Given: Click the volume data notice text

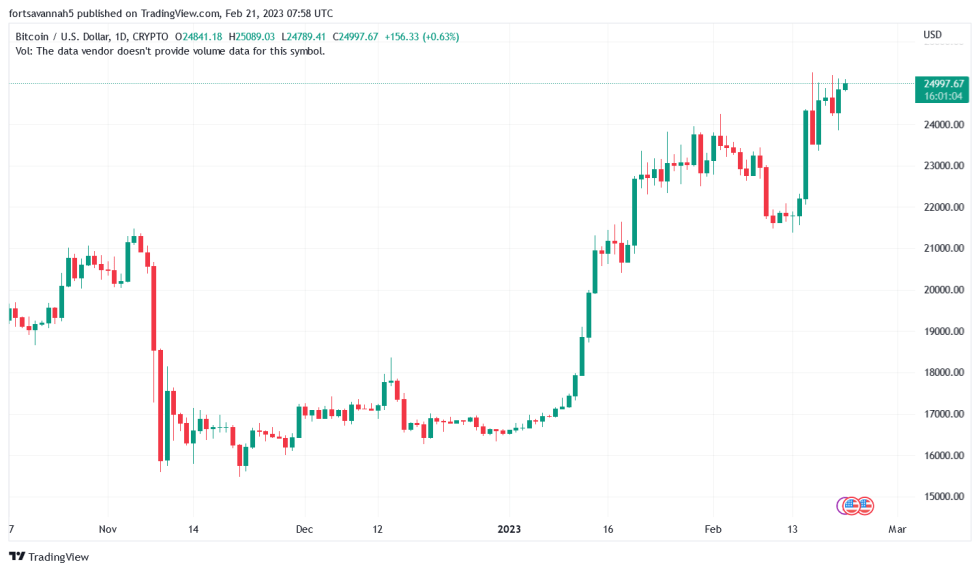Looking at the screenshot, I should coord(170,51).
